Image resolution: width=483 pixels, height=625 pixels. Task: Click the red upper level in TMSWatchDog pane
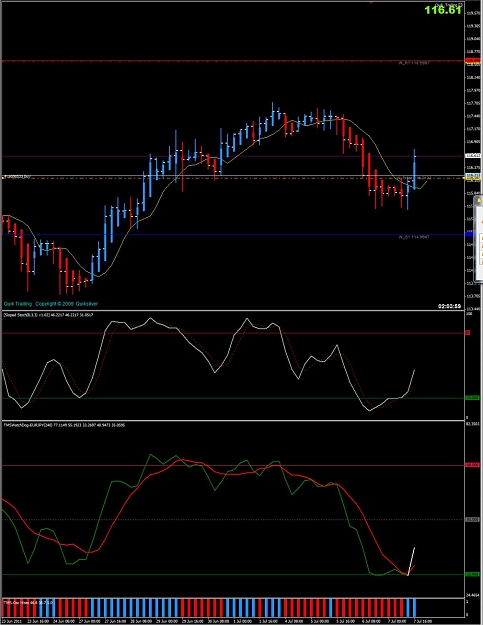232,465
